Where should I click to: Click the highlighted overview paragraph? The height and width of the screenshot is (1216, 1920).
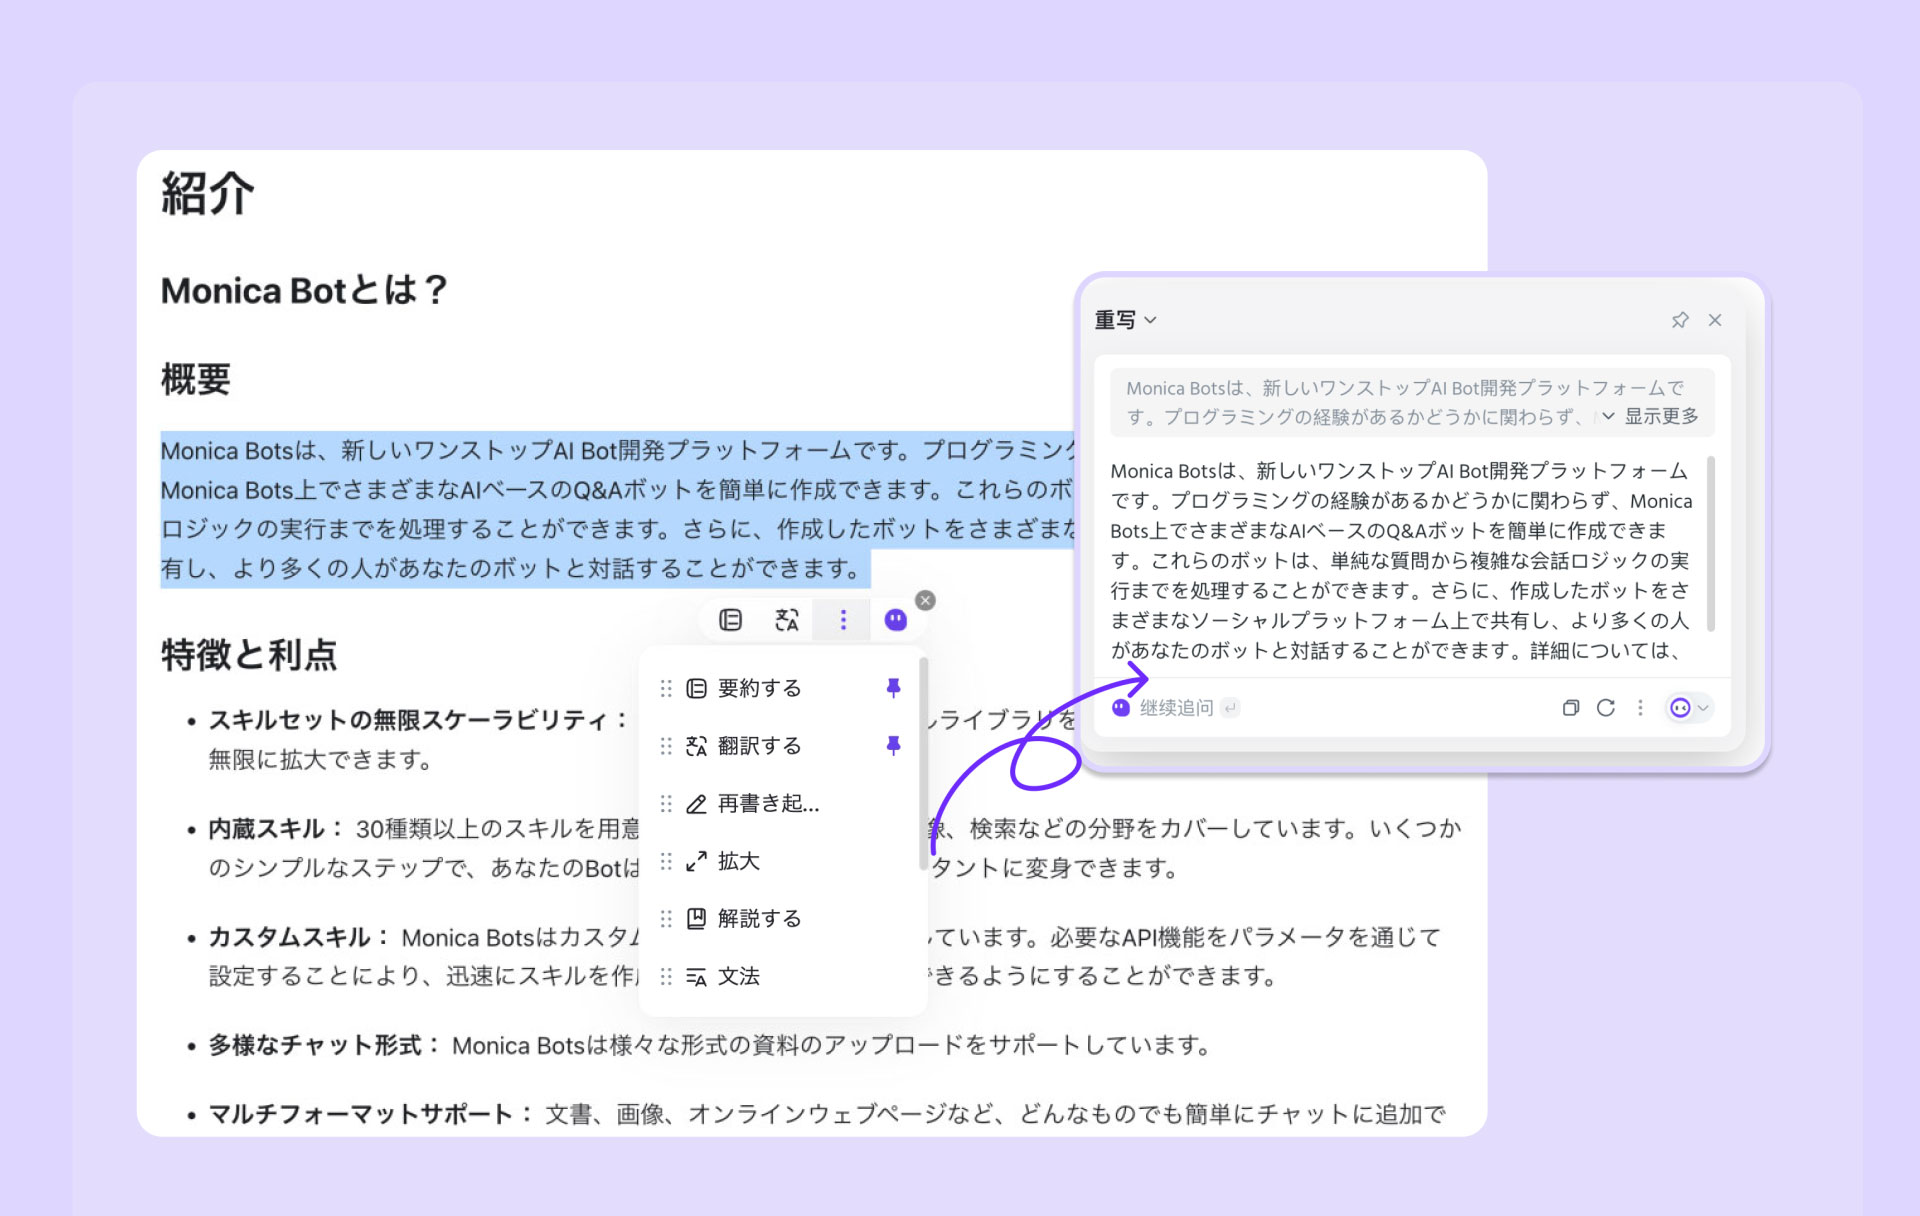pos(618,509)
